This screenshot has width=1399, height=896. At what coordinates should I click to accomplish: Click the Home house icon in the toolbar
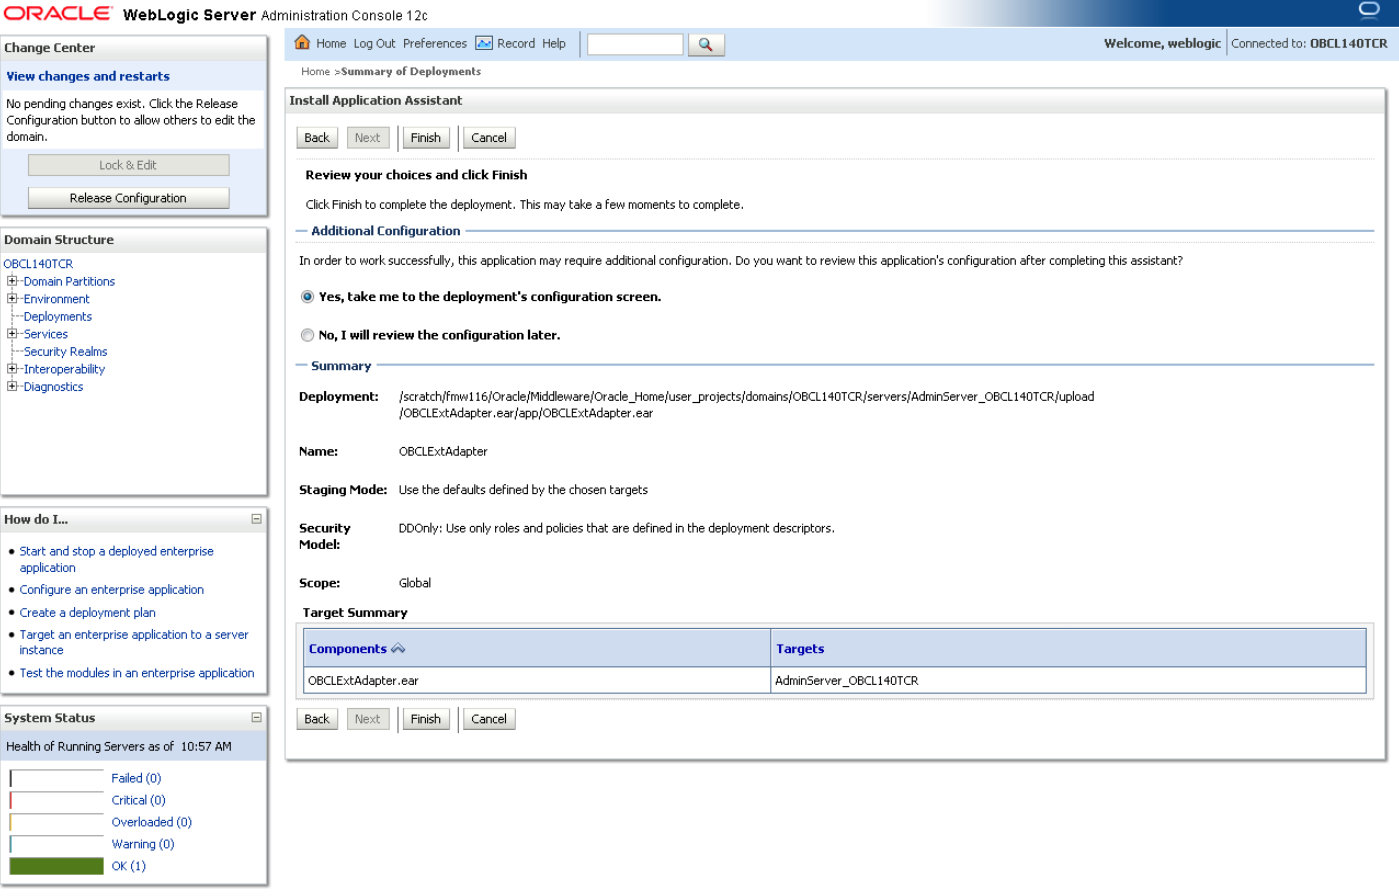(x=302, y=43)
